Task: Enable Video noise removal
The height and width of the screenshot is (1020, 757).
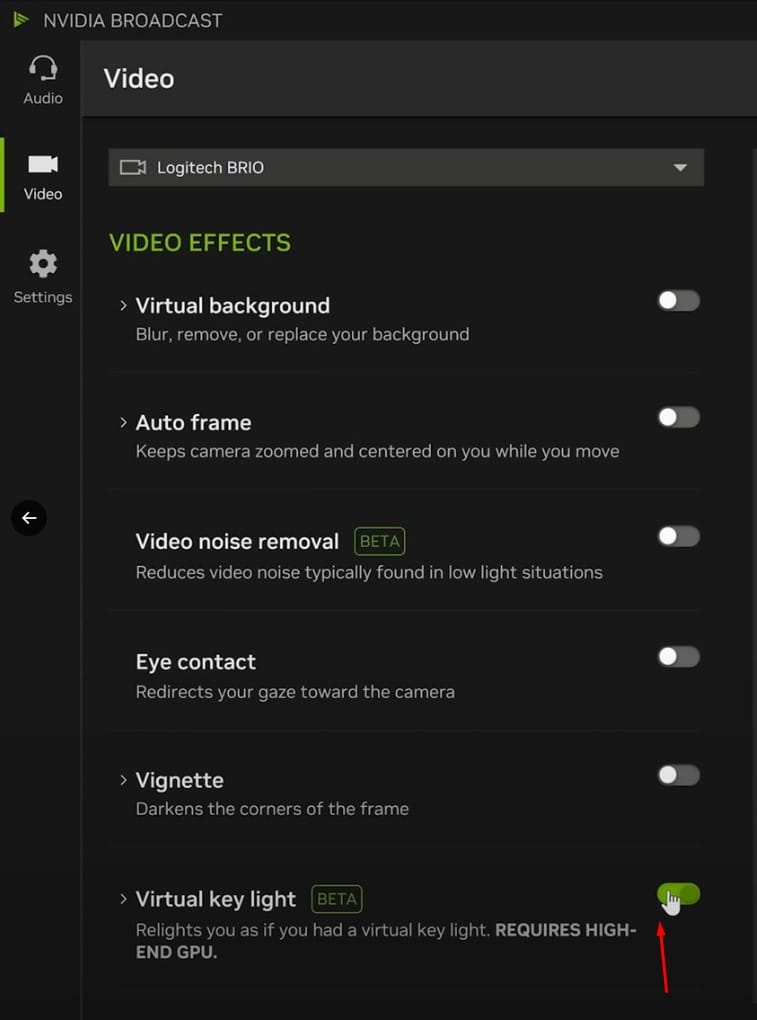Action: [x=678, y=537]
